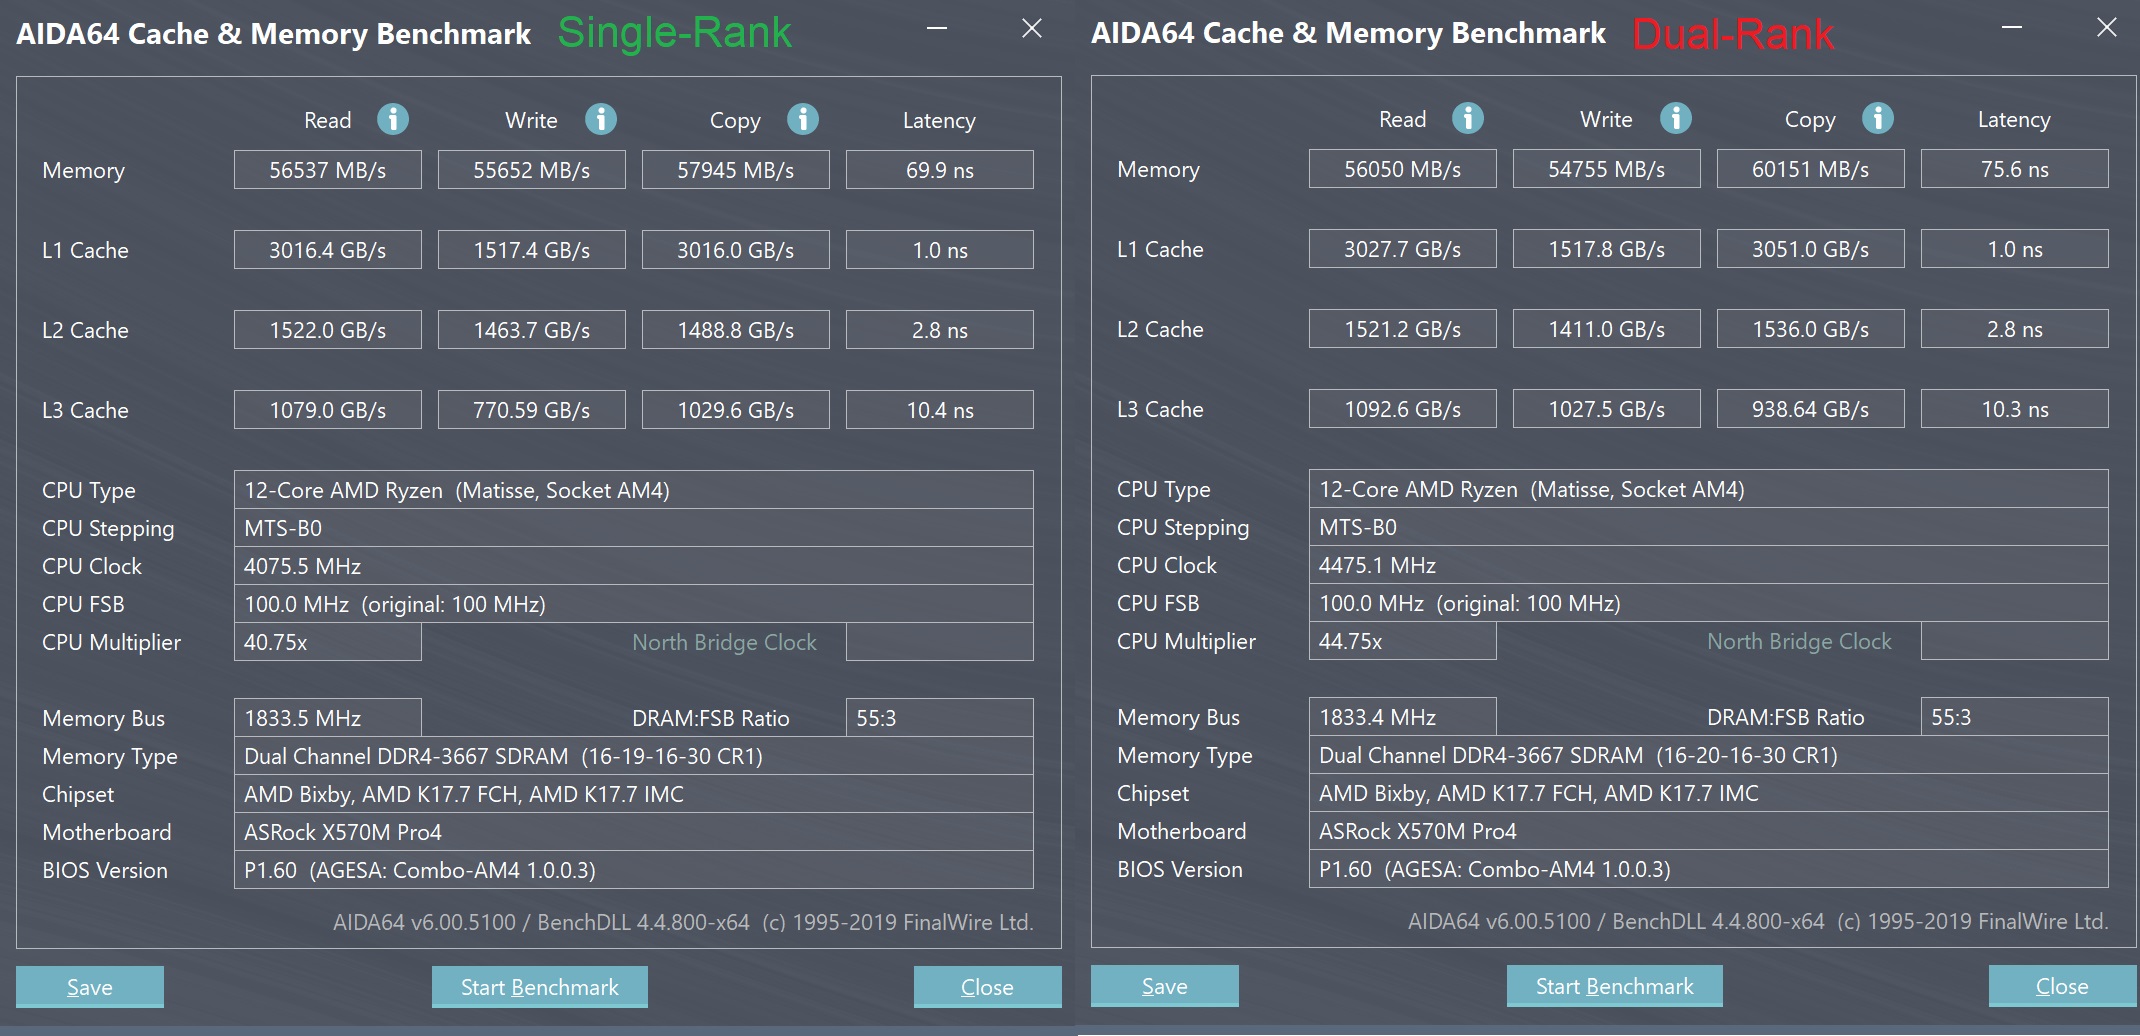Select Memory Bus 1833.5 MHz field
Image resolution: width=2140 pixels, height=1036 pixels.
328,718
